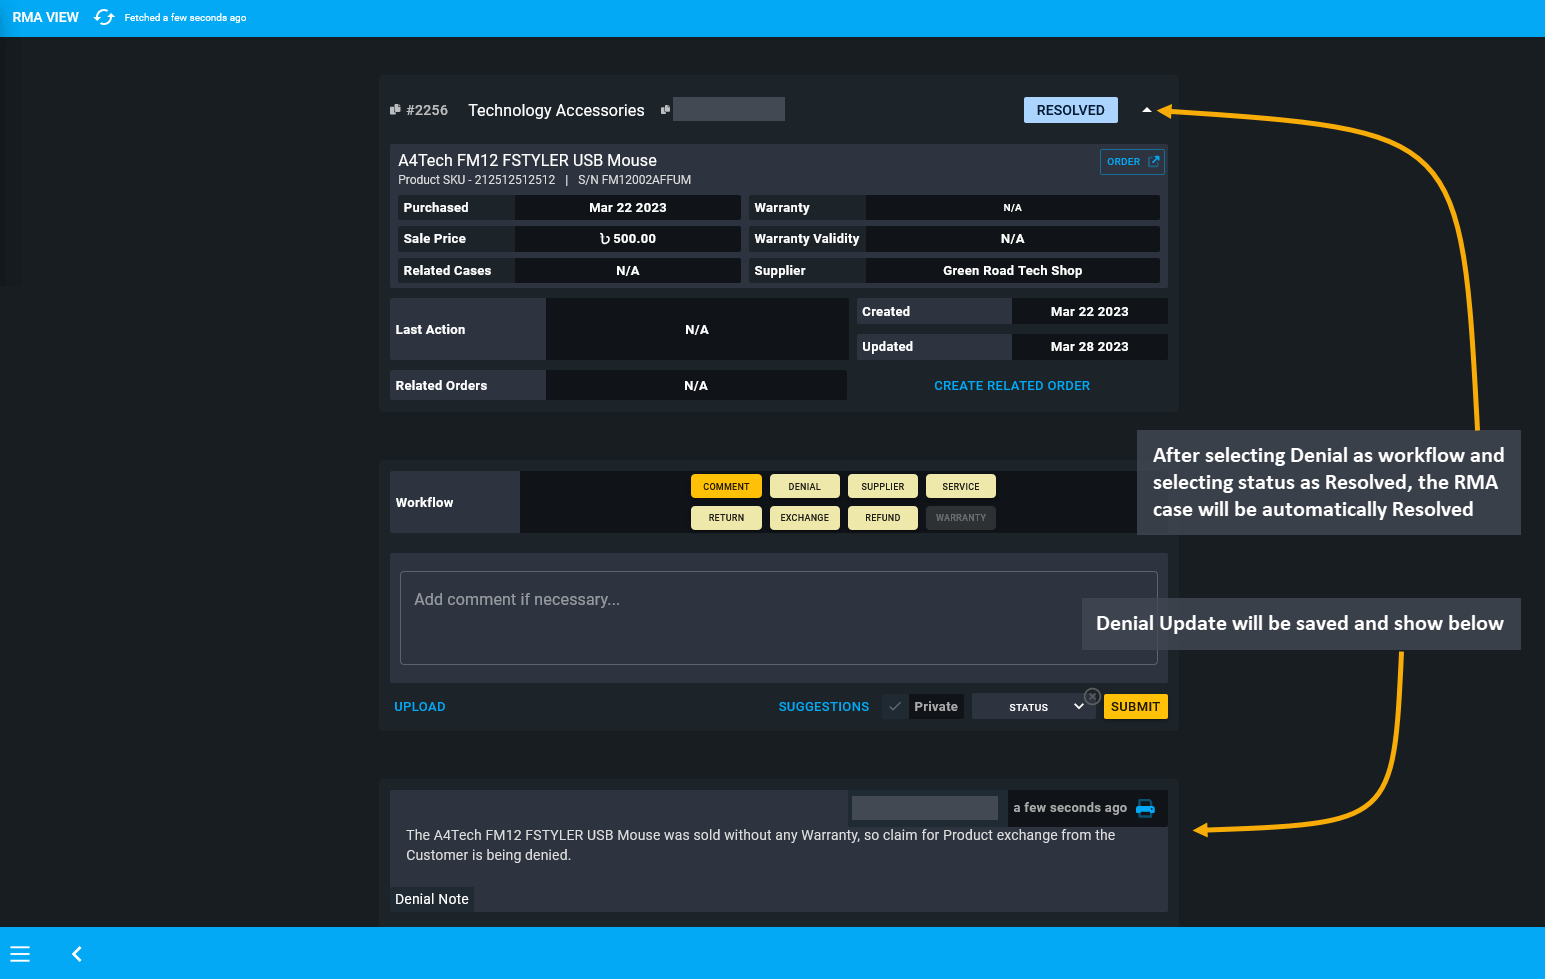This screenshot has width=1545, height=979.
Task: Open CREATE RELATED ORDER link
Action: [x=1012, y=386]
